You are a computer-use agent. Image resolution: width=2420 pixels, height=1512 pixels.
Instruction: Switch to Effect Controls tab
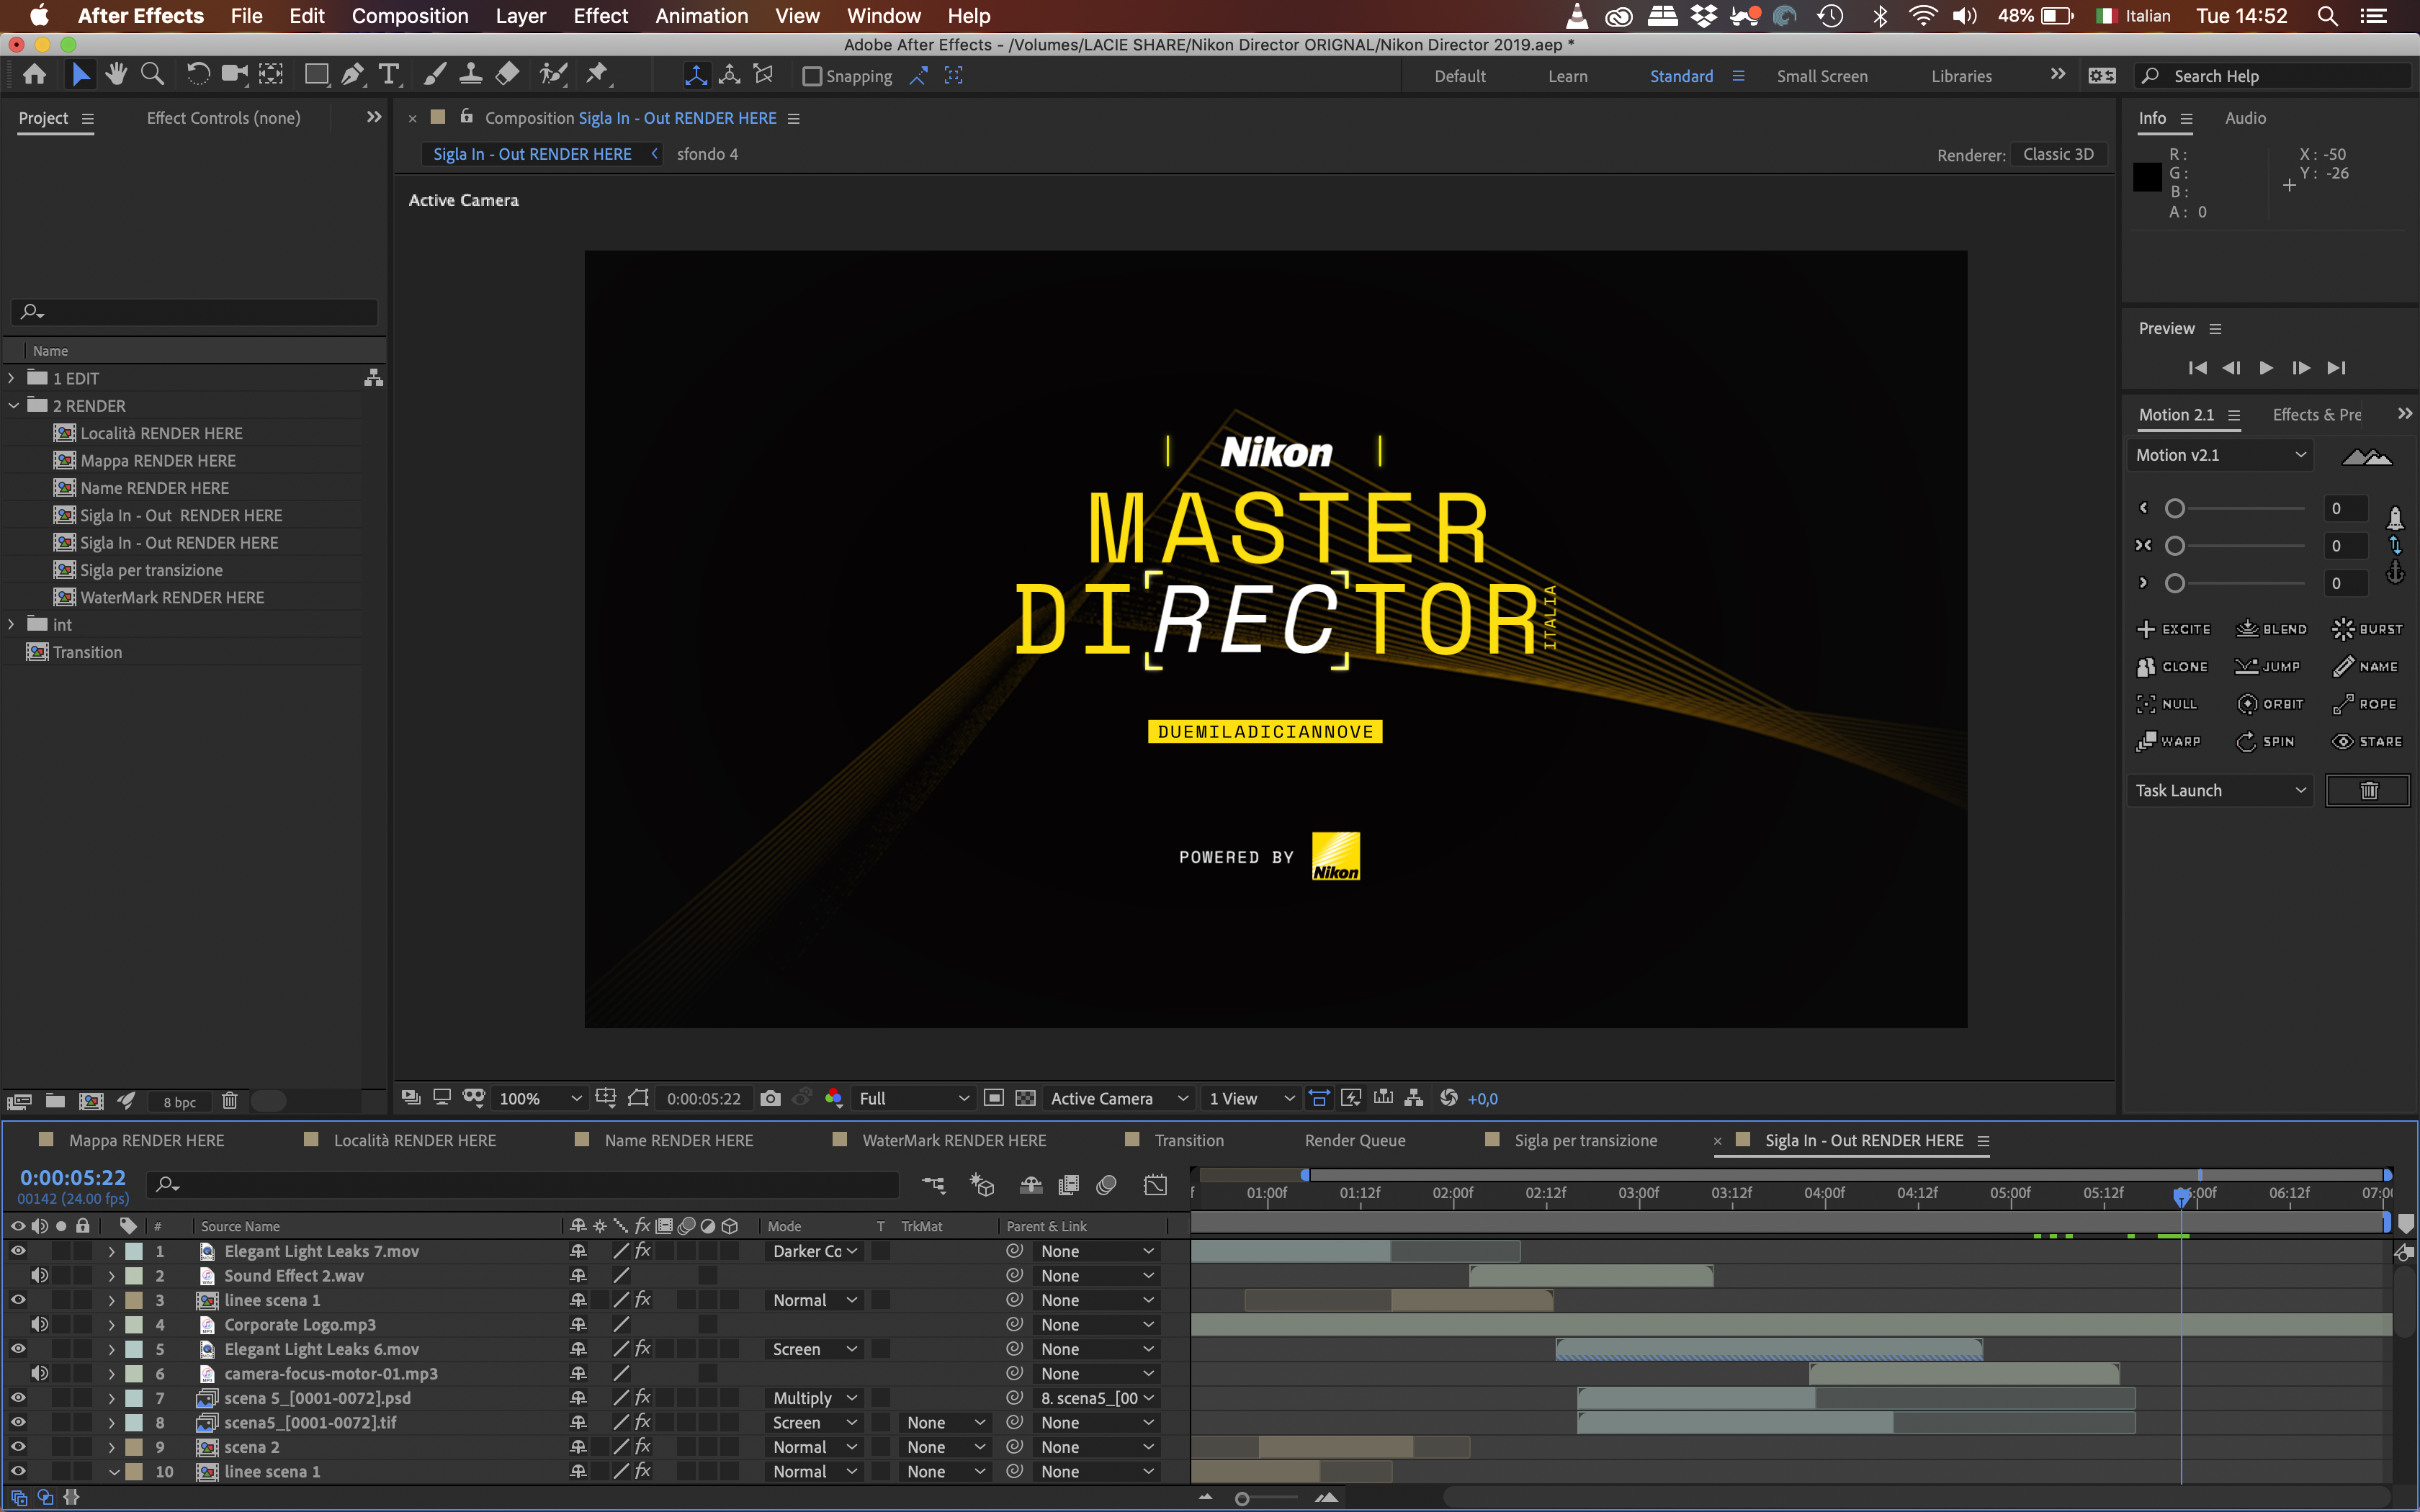(x=223, y=118)
